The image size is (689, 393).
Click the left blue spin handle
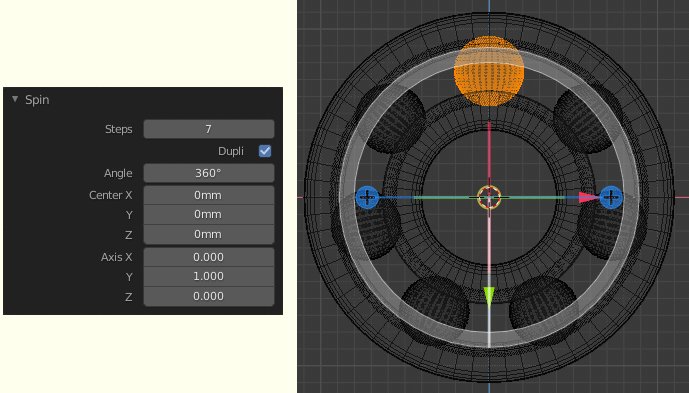pos(367,197)
